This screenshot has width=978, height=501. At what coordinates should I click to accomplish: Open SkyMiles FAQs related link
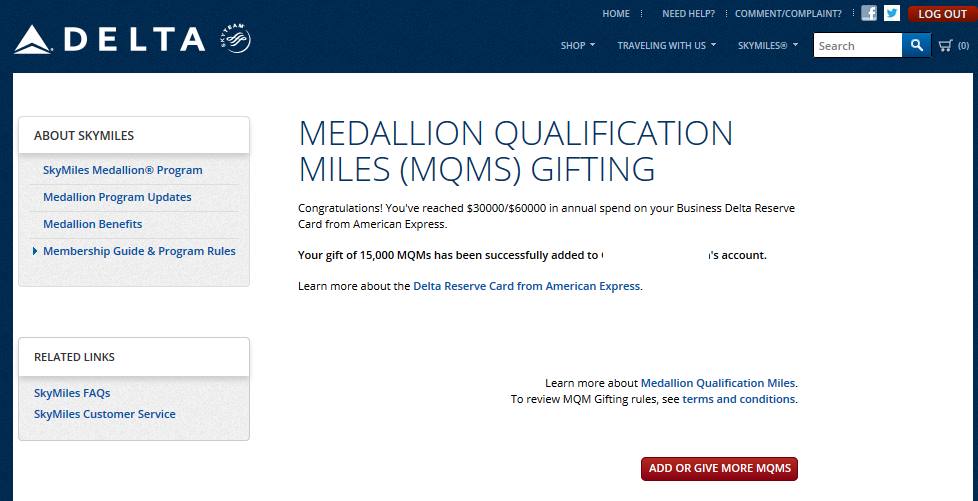(x=72, y=393)
